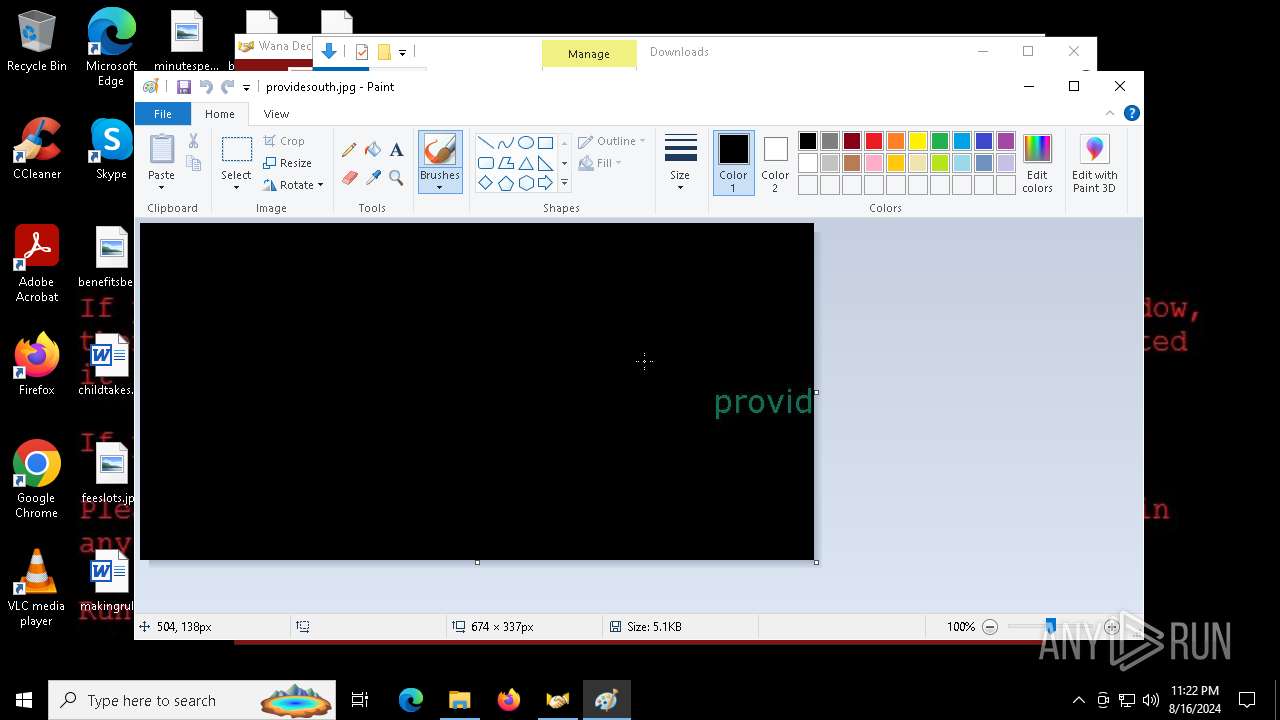Open the VLC media player desktop icon
Screen dimensions: 1280x720
(37, 588)
